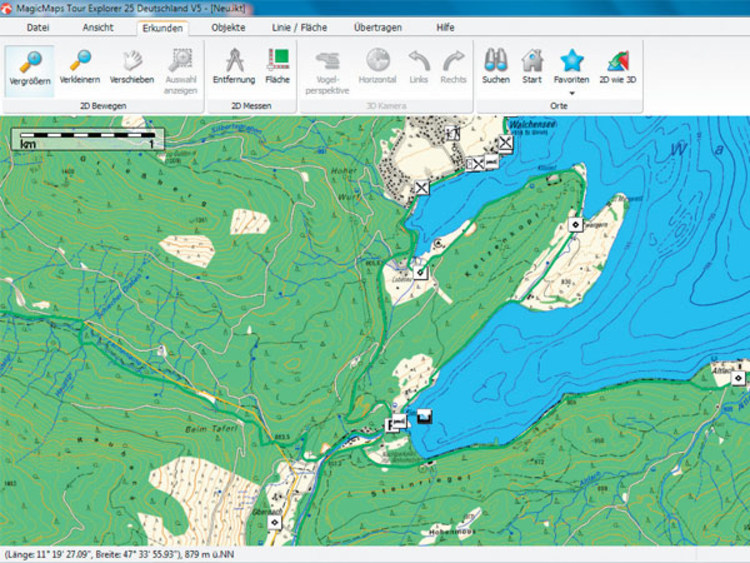Select the Verkleinern zoom-out tool
Image resolution: width=750 pixels, height=563 pixels.
[x=79, y=66]
